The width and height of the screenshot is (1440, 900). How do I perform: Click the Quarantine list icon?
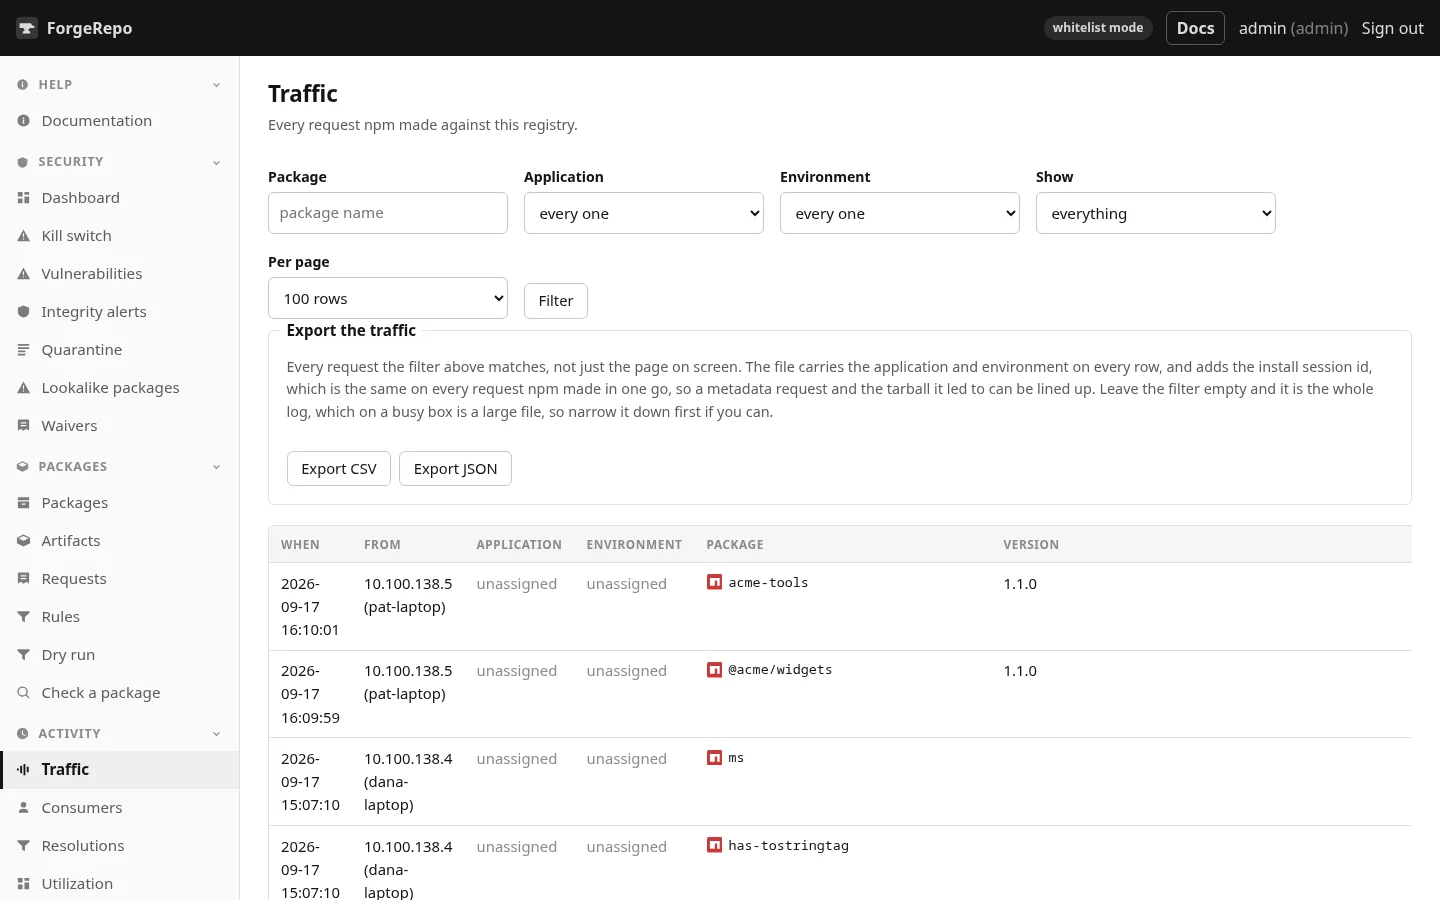(23, 350)
